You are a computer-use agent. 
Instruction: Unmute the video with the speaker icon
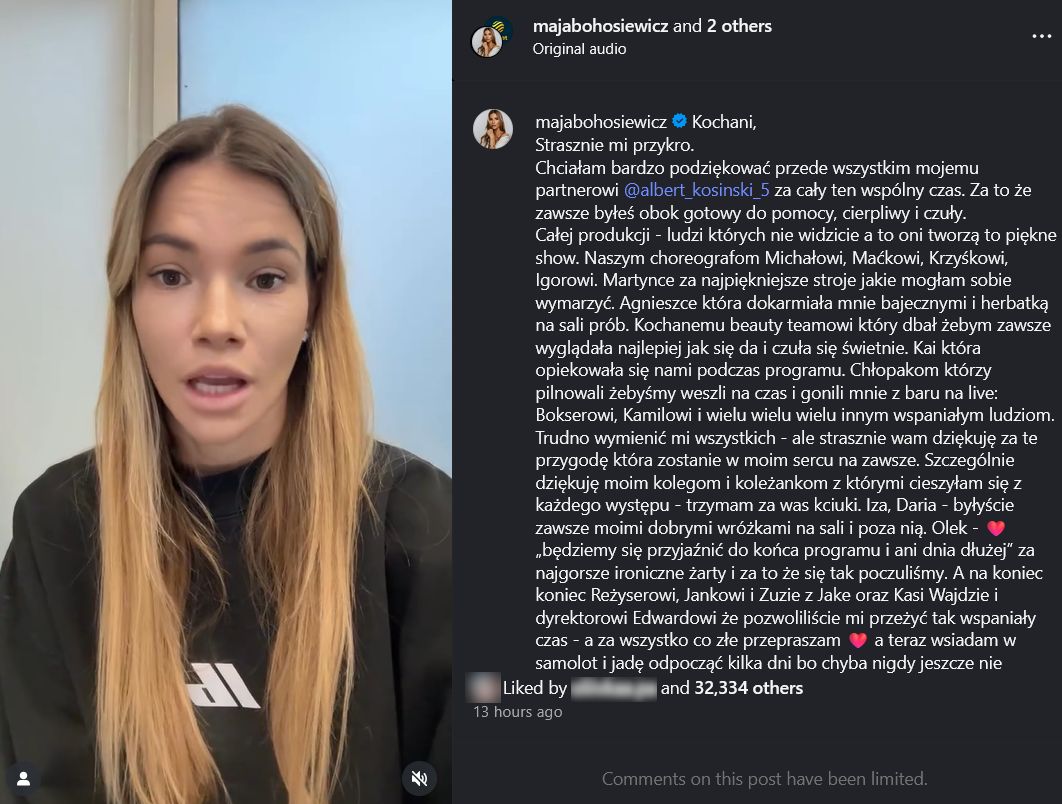(419, 778)
